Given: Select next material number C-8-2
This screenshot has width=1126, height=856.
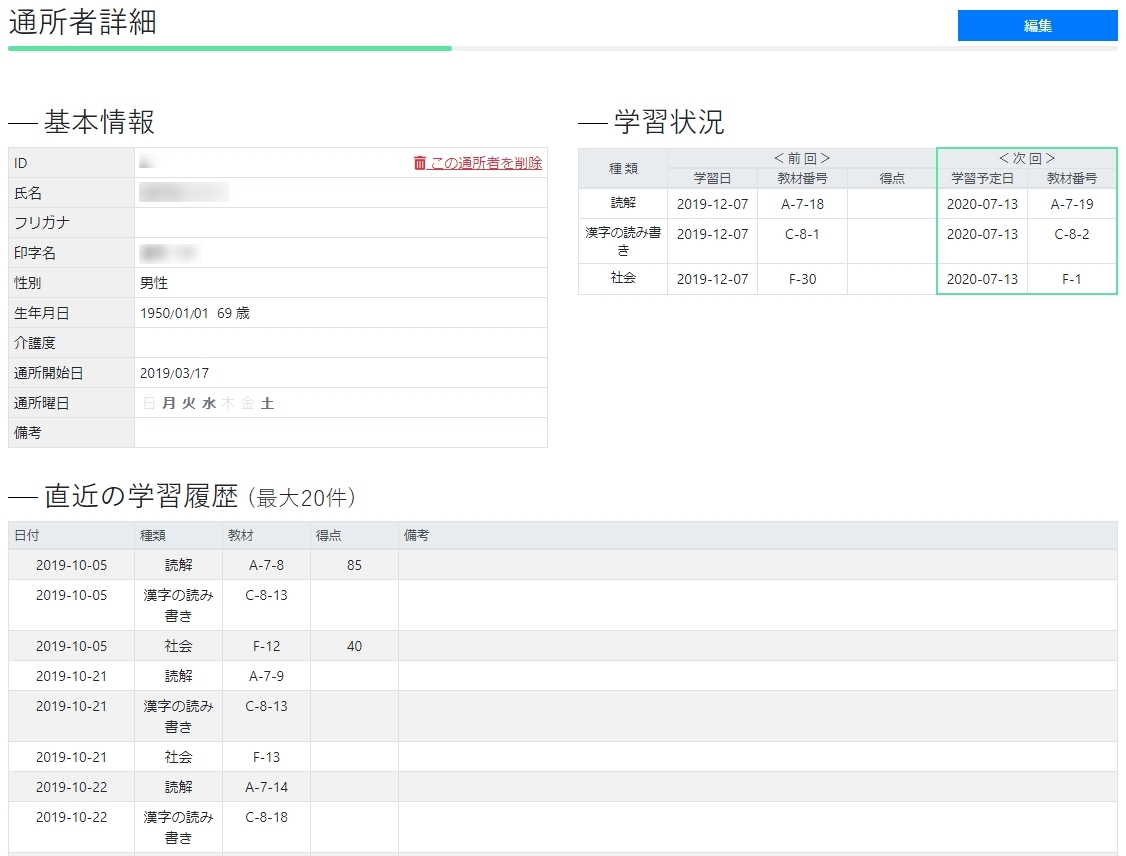Looking at the screenshot, I should [x=1072, y=234].
